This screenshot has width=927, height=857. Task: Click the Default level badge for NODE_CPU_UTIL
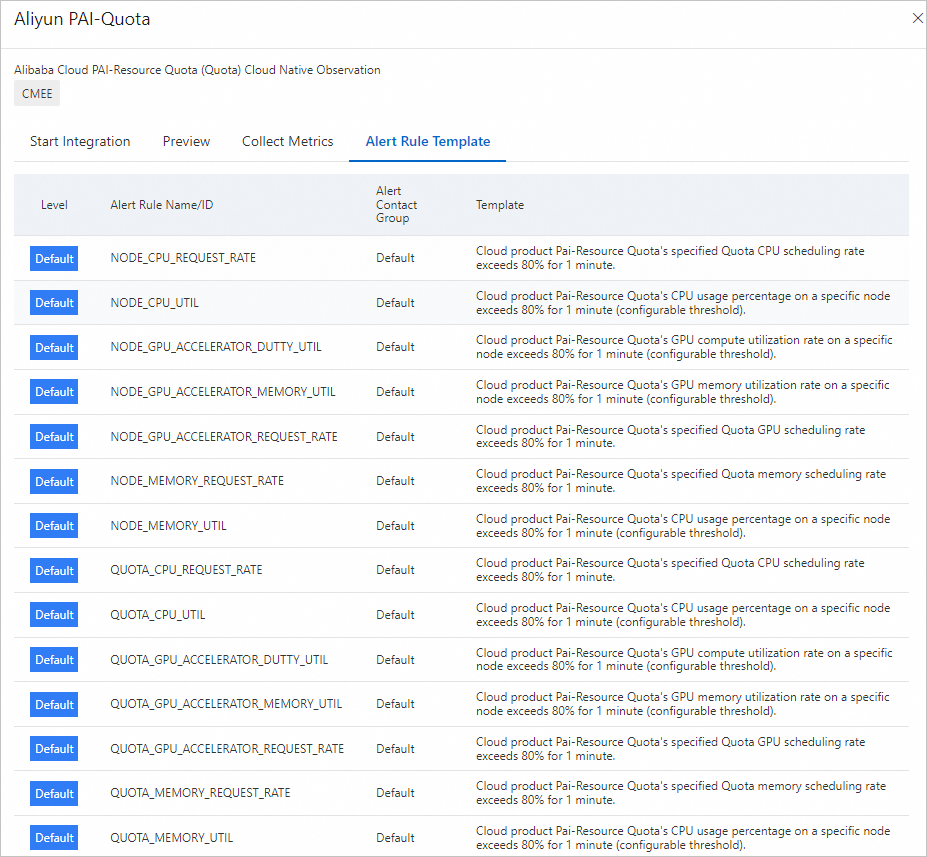tap(54, 303)
